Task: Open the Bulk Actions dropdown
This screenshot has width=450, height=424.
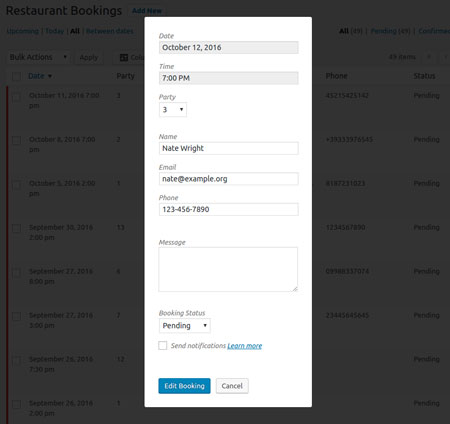Action: 38,57
